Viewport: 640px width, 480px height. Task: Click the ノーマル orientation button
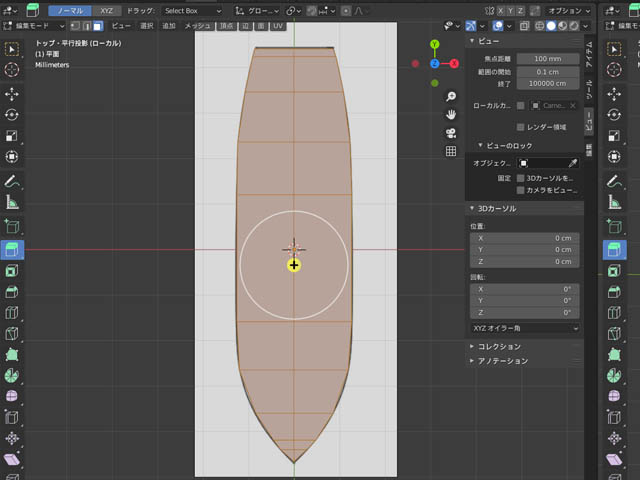(71, 10)
